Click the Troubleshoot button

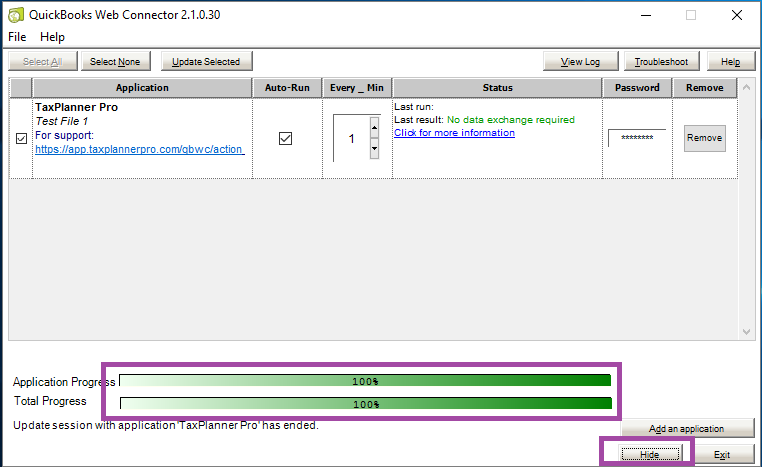click(x=661, y=62)
